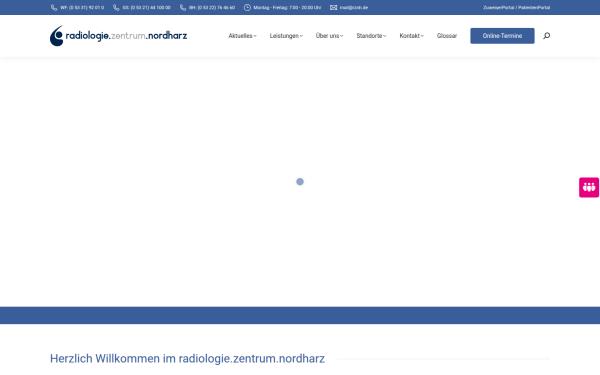600x375 pixels.
Task: Call the GS phone number link
Action: [x=147, y=8]
